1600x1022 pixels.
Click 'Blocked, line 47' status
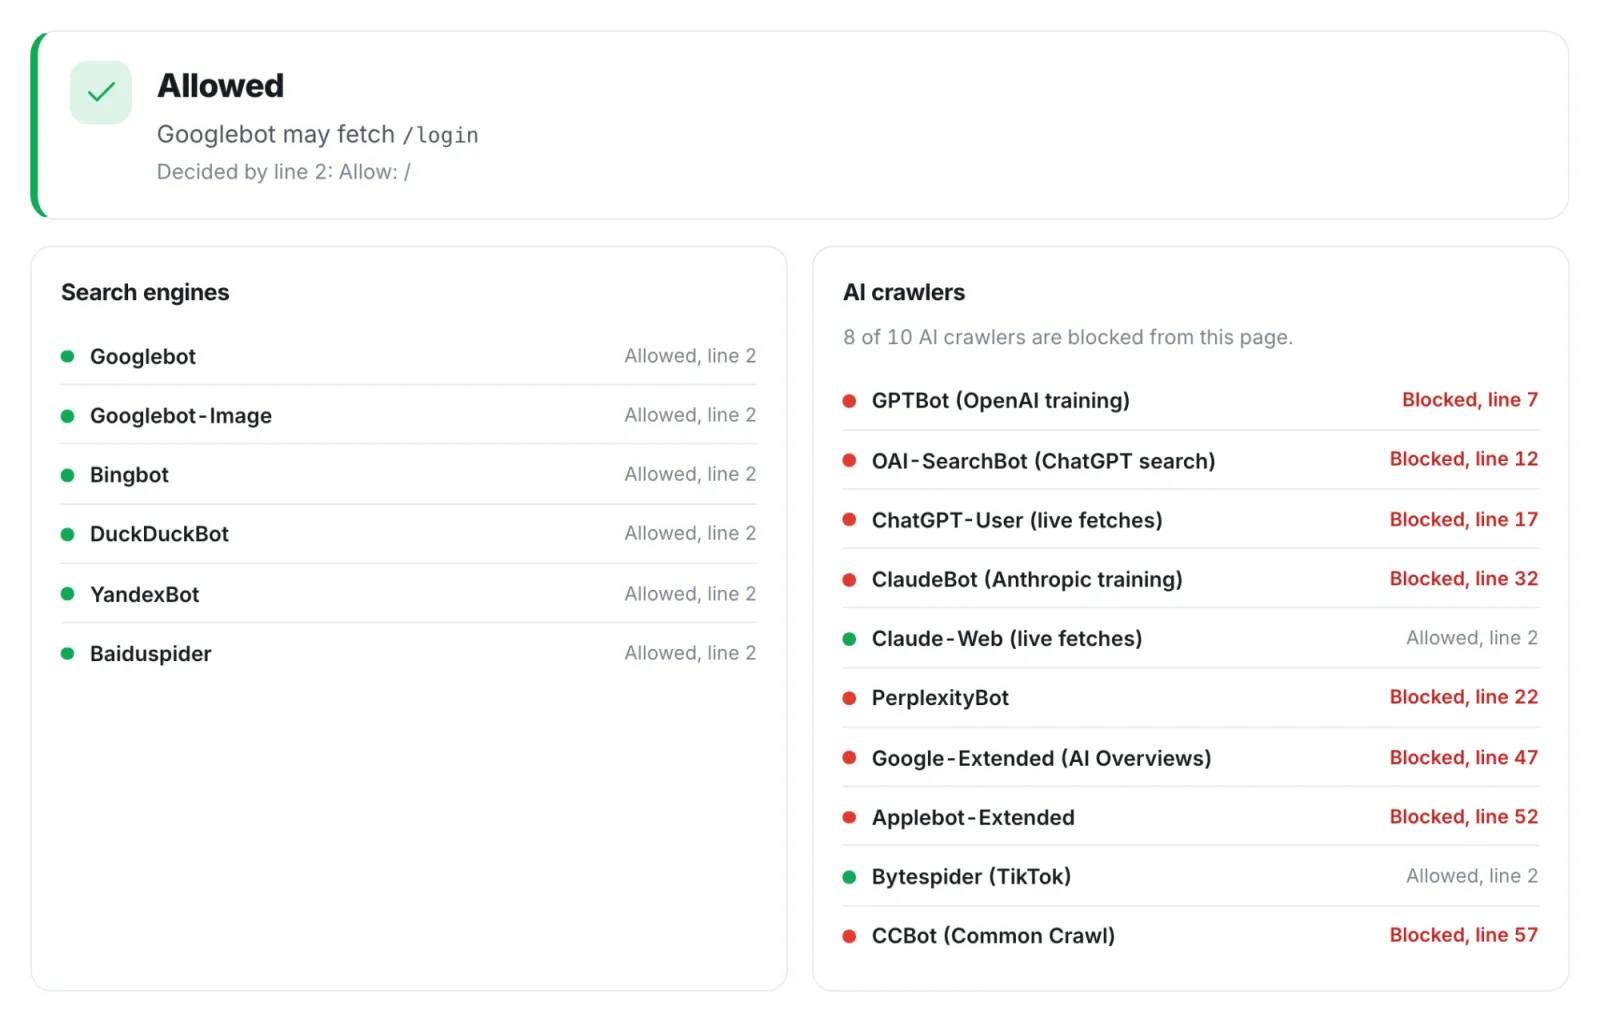(1464, 758)
